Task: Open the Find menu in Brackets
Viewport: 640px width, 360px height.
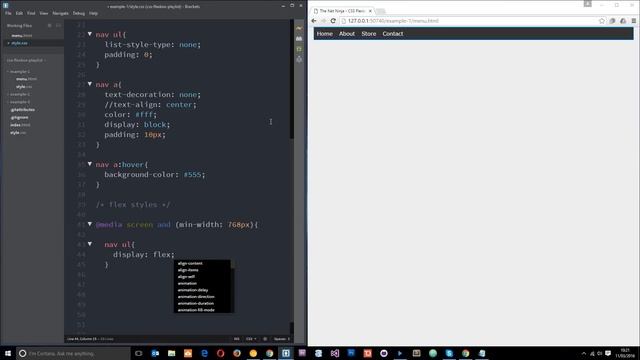Action: [x=31, y=13]
